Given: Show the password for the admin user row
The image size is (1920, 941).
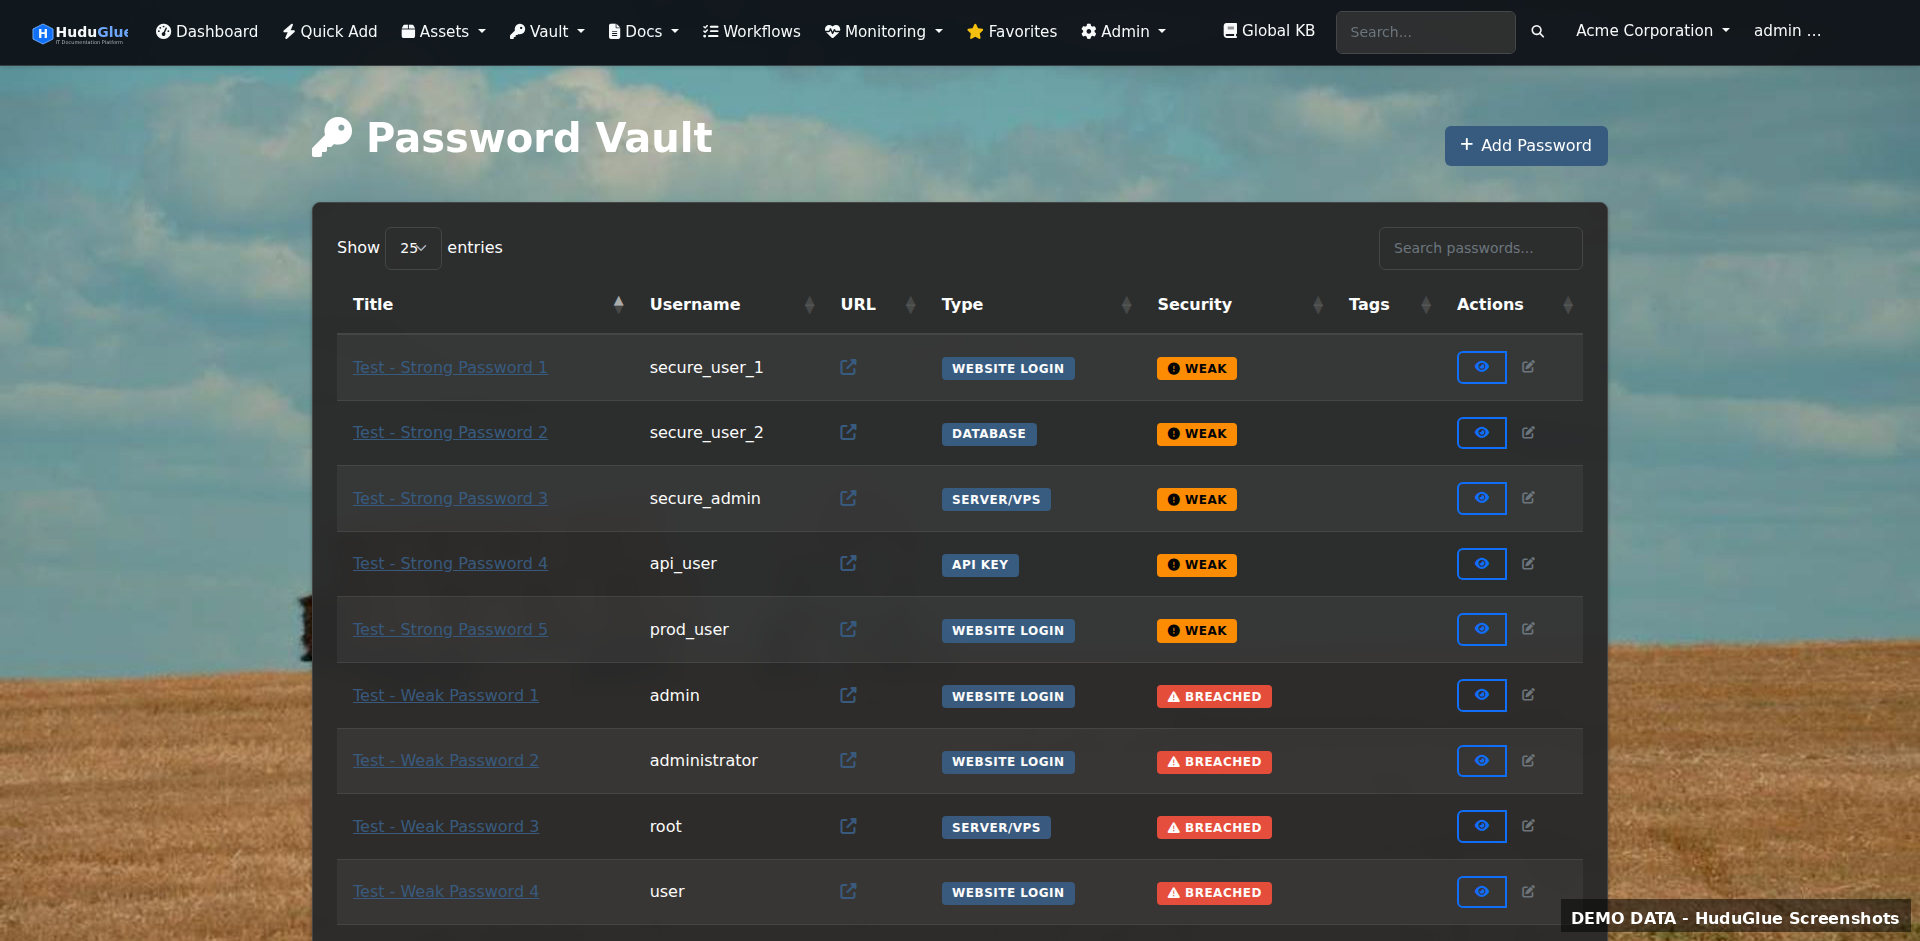Looking at the screenshot, I should [1481, 694].
